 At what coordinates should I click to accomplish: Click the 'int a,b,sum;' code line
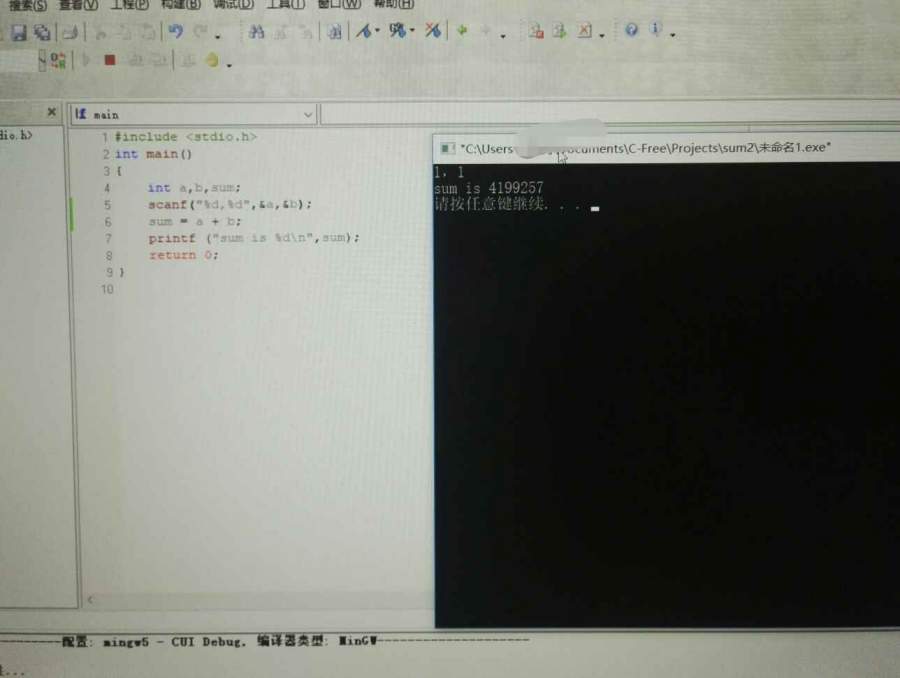(194, 188)
